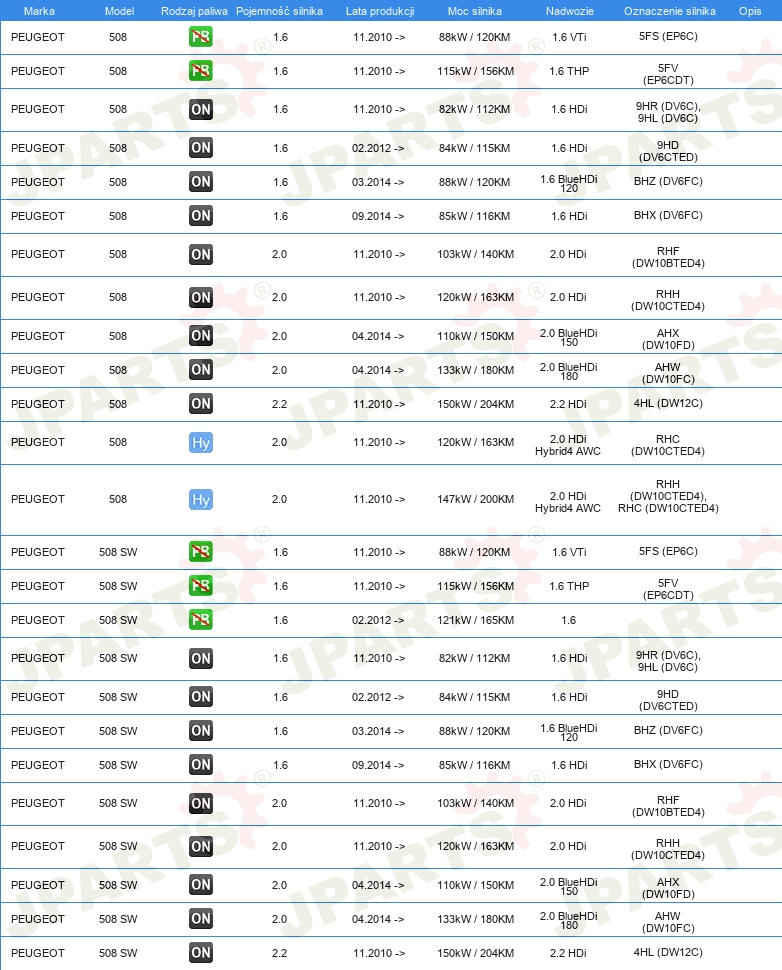Click 121kW / 165KM power cell
The image size is (782, 970).
[x=475, y=620]
